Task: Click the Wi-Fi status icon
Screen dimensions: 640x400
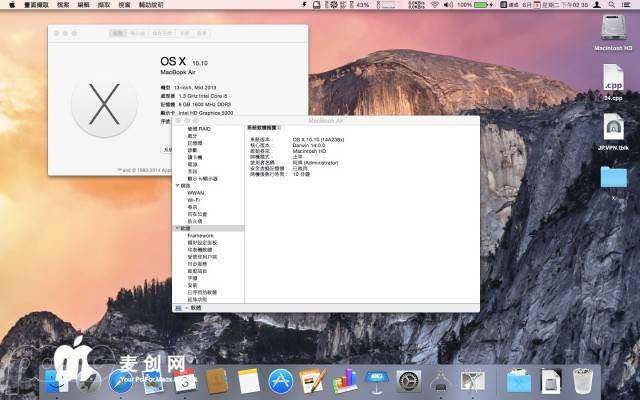Action: click(434, 5)
